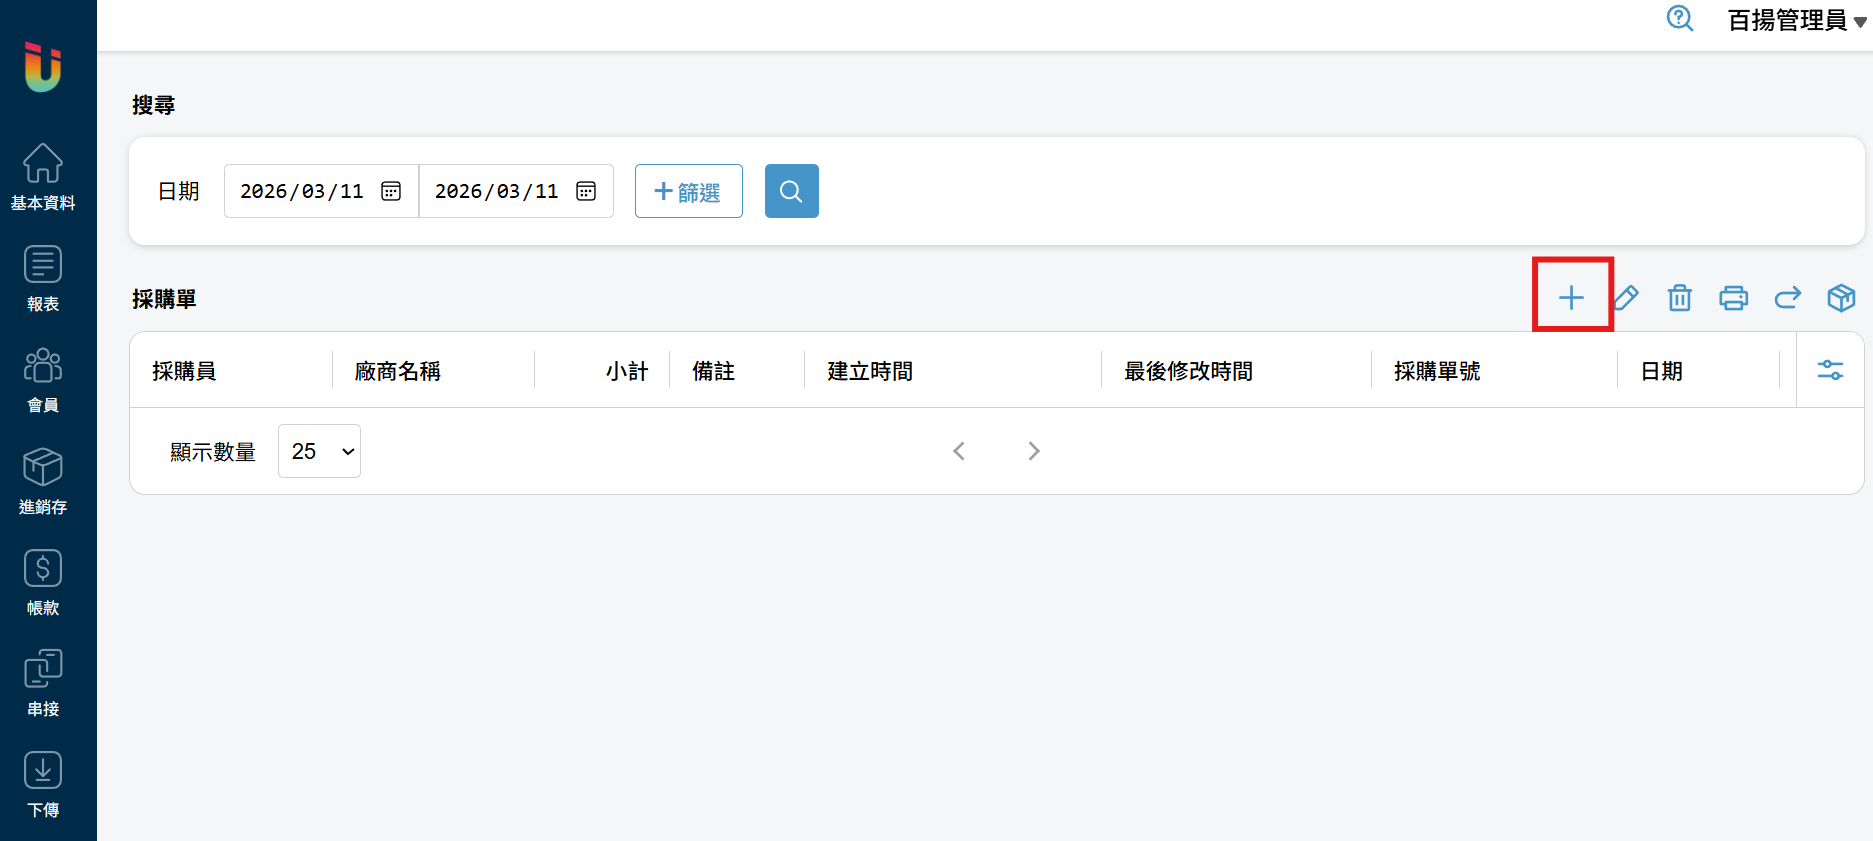Expand the 百揚管理員 user menu
This screenshot has height=841, width=1873.
[x=1796, y=21]
